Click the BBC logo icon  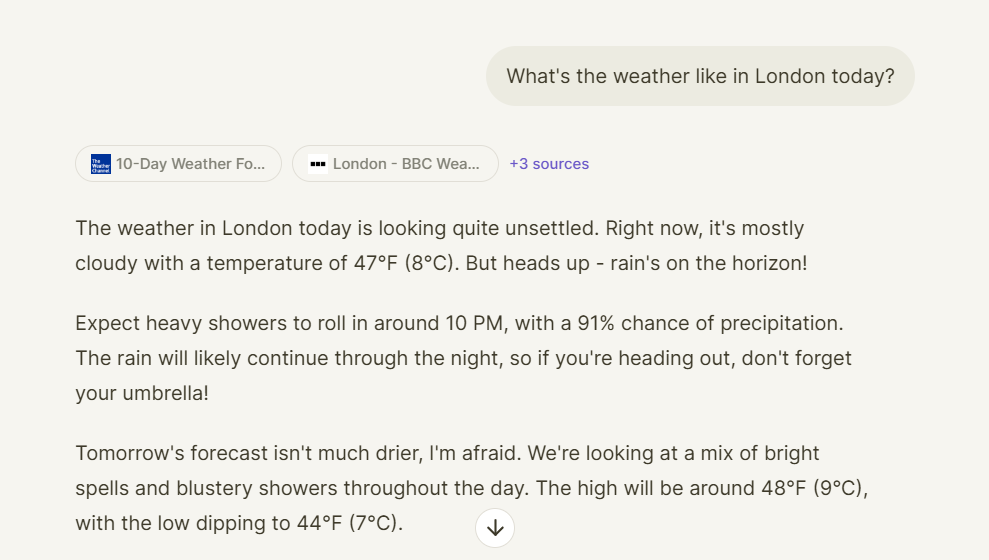pos(318,164)
